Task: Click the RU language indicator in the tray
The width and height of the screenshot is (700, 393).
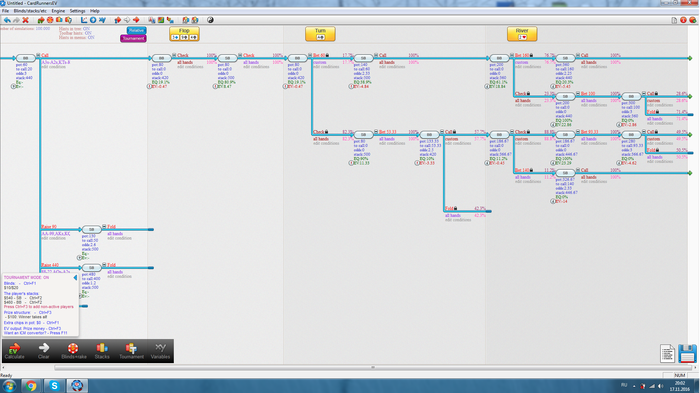Action: click(x=624, y=385)
